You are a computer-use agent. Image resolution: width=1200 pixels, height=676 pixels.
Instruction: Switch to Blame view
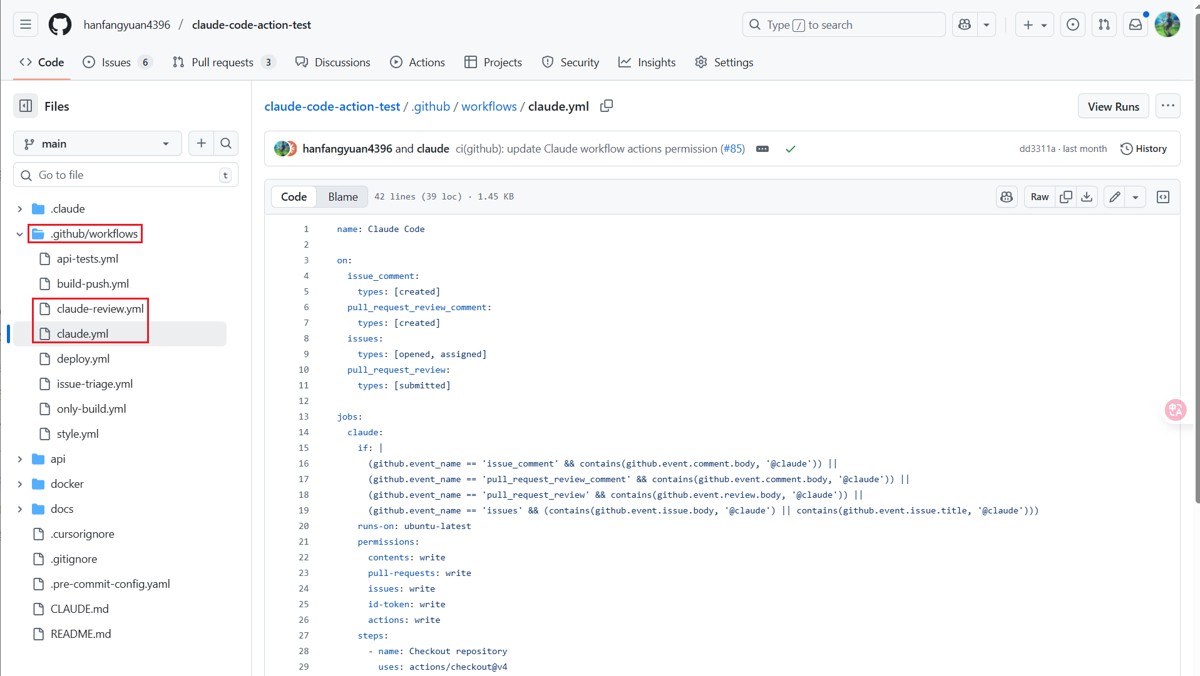343,197
